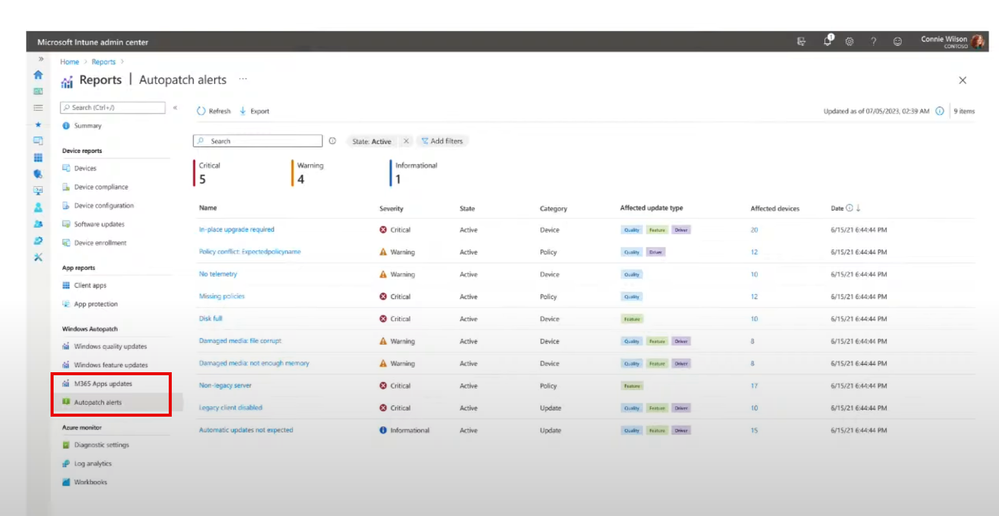Image resolution: width=999 pixels, height=516 pixels.
Task: Open the feedback smiley icon
Action: 898,41
